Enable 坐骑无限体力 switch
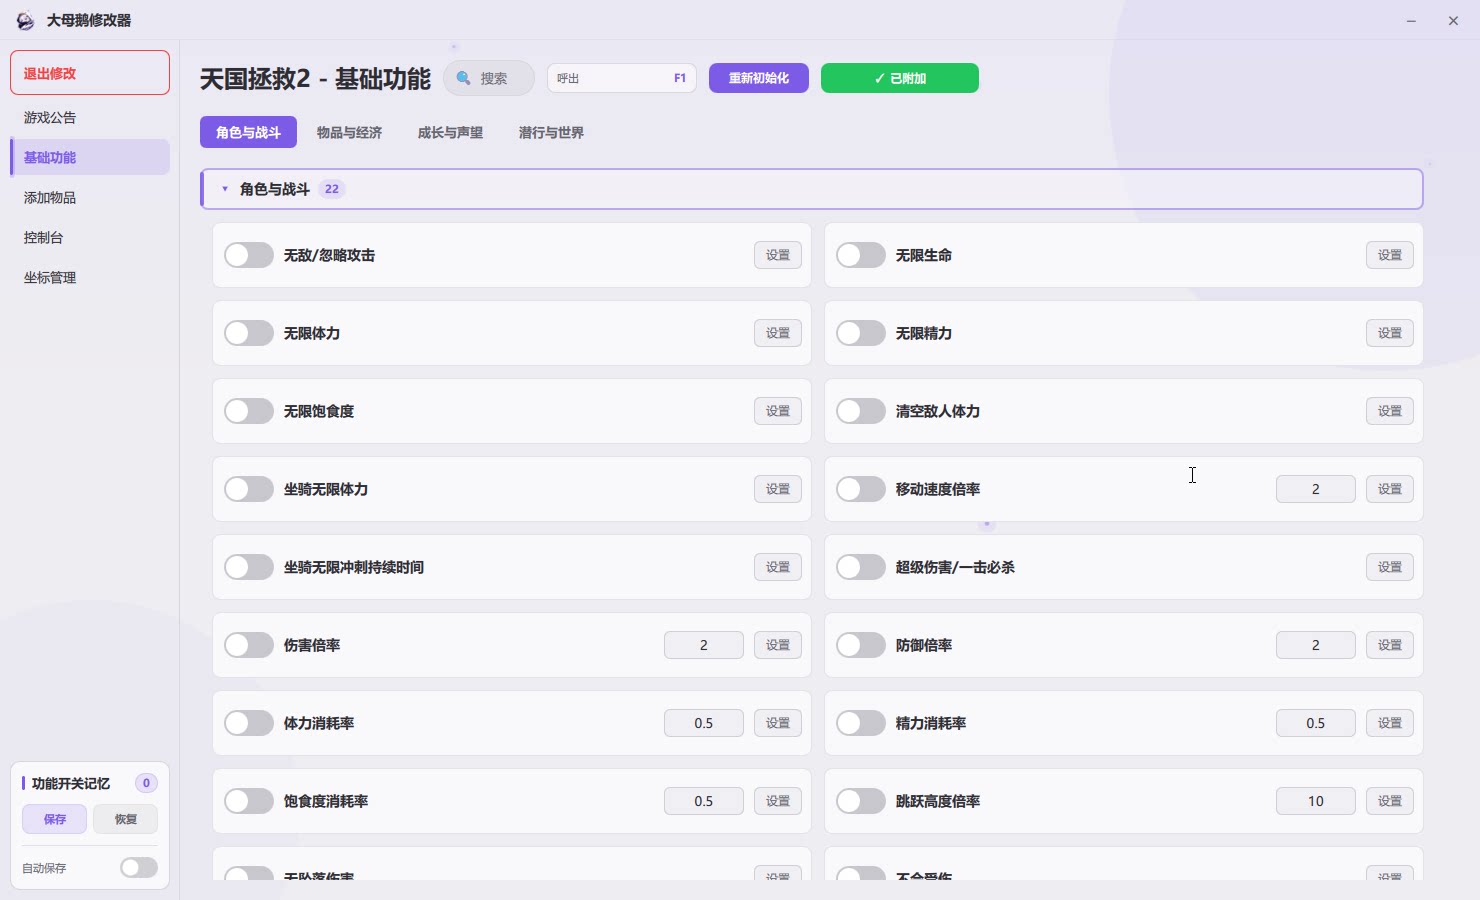Screen dimensions: 1480x900 tap(249, 489)
